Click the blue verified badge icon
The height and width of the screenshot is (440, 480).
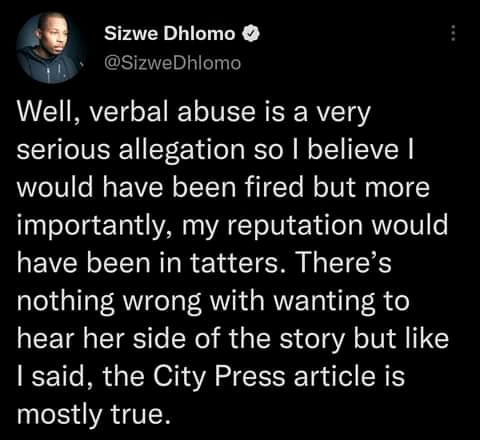click(252, 34)
